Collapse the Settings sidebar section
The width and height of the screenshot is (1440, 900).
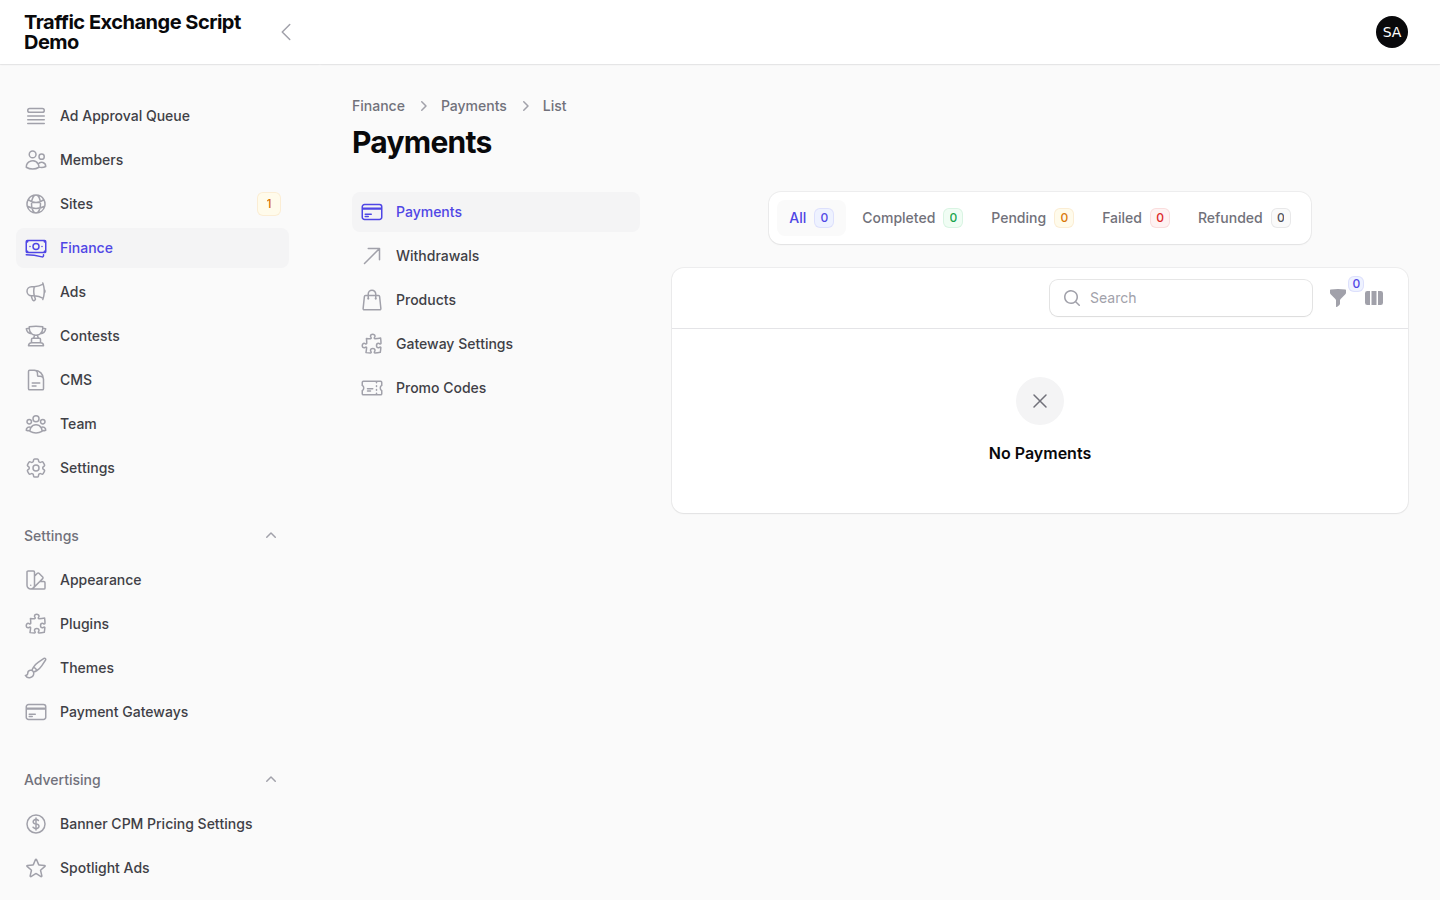tap(270, 535)
